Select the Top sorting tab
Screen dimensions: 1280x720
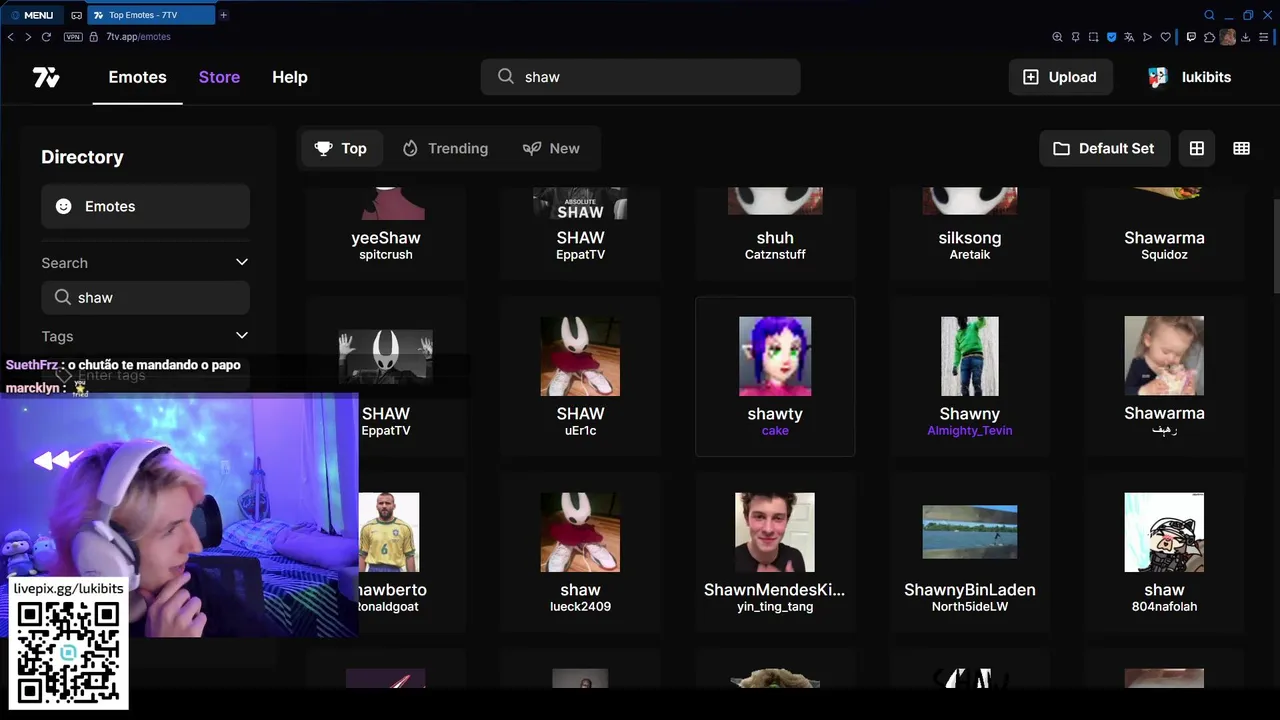pyautogui.click(x=341, y=148)
